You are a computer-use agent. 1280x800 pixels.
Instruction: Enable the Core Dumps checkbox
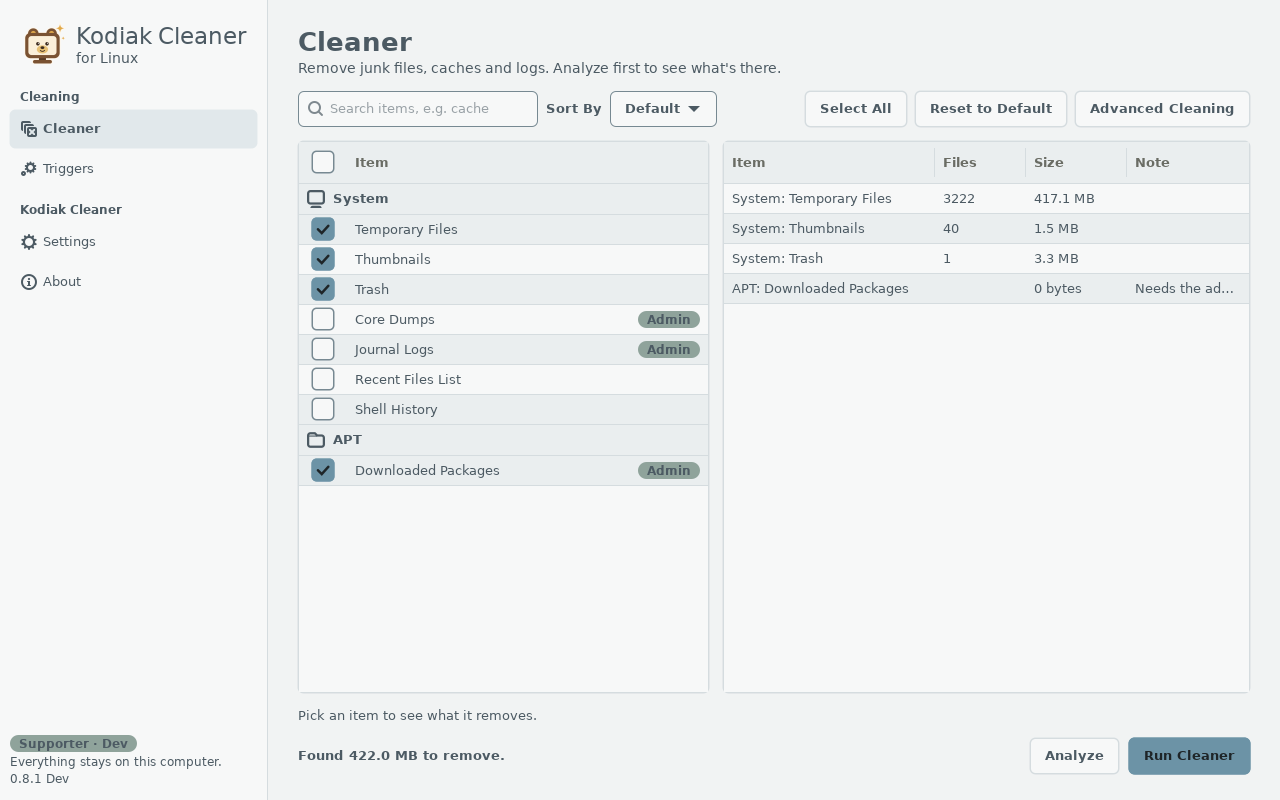pyautogui.click(x=323, y=319)
